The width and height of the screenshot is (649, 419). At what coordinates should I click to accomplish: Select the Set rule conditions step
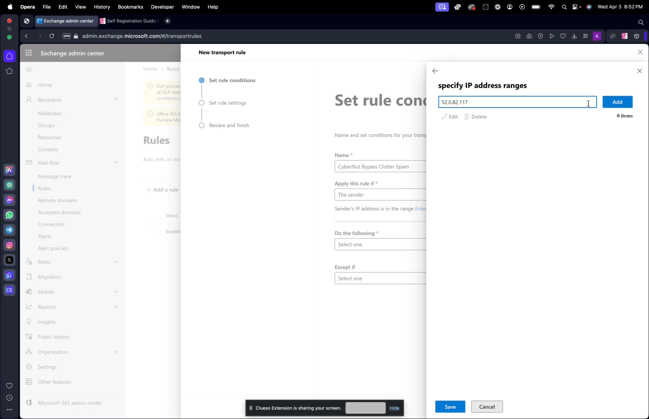(x=231, y=80)
